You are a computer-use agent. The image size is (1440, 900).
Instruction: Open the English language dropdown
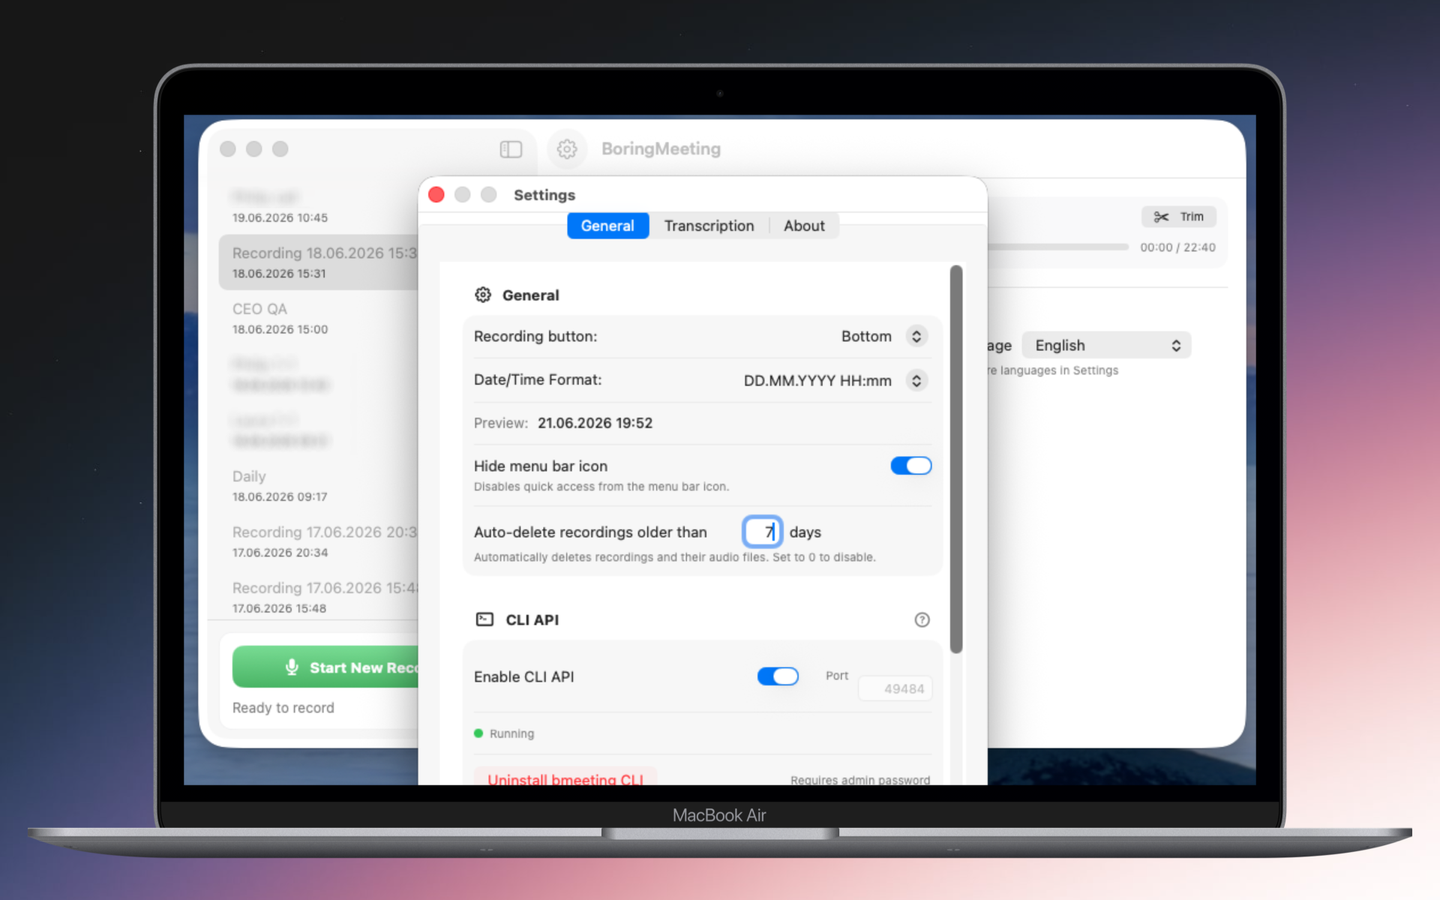(1106, 345)
